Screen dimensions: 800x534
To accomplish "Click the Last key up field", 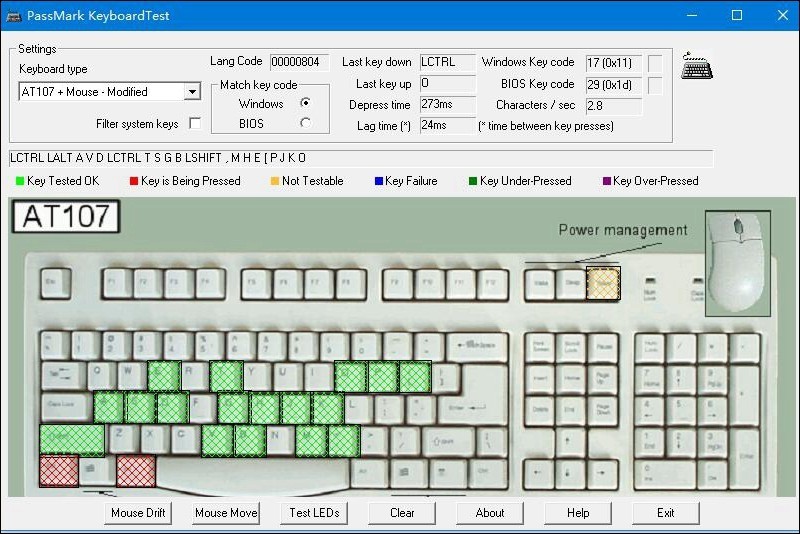I will (447, 84).
